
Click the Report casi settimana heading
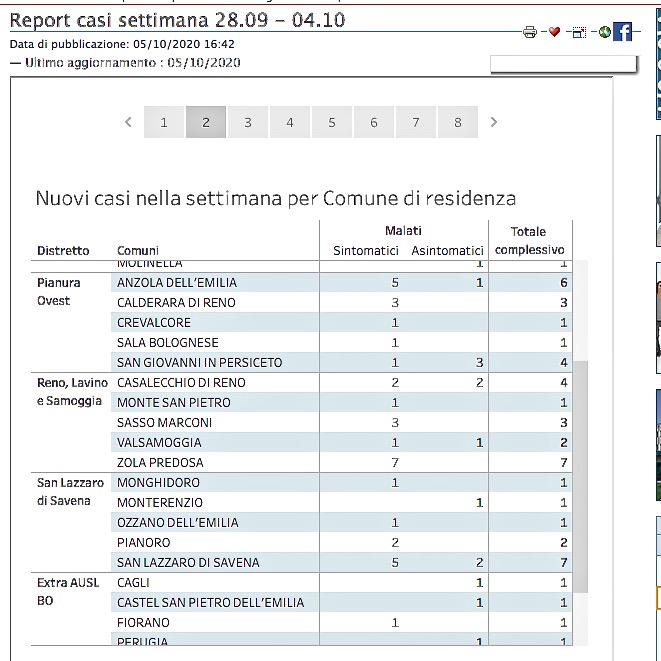coord(177,20)
